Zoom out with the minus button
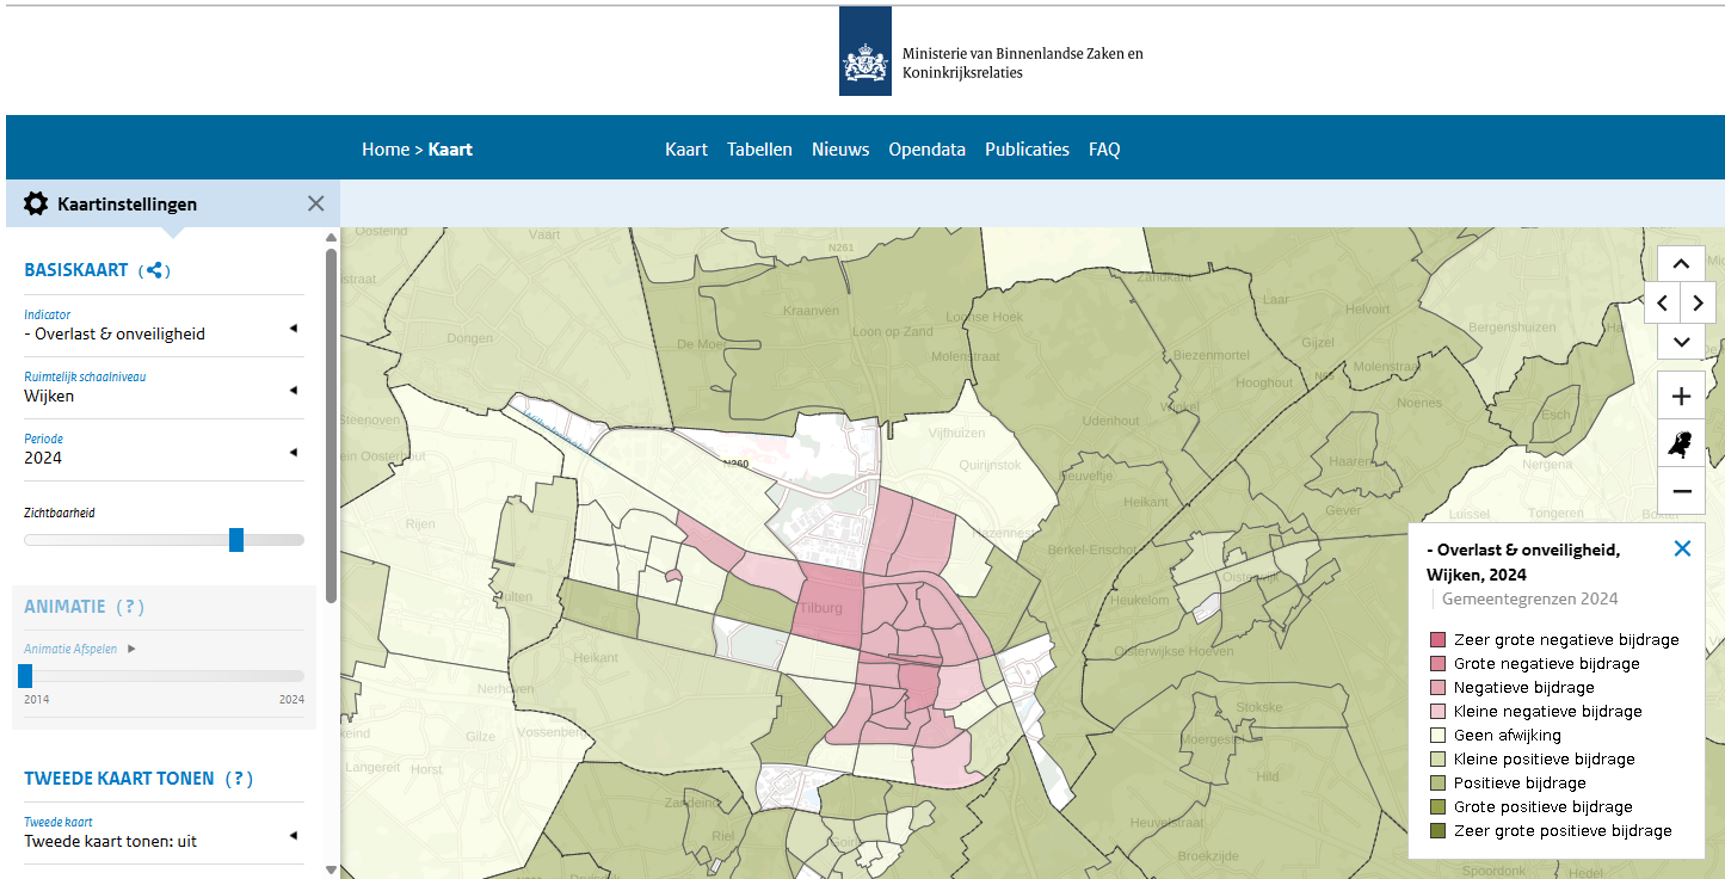This screenshot has height=884, width=1733. tap(1681, 491)
